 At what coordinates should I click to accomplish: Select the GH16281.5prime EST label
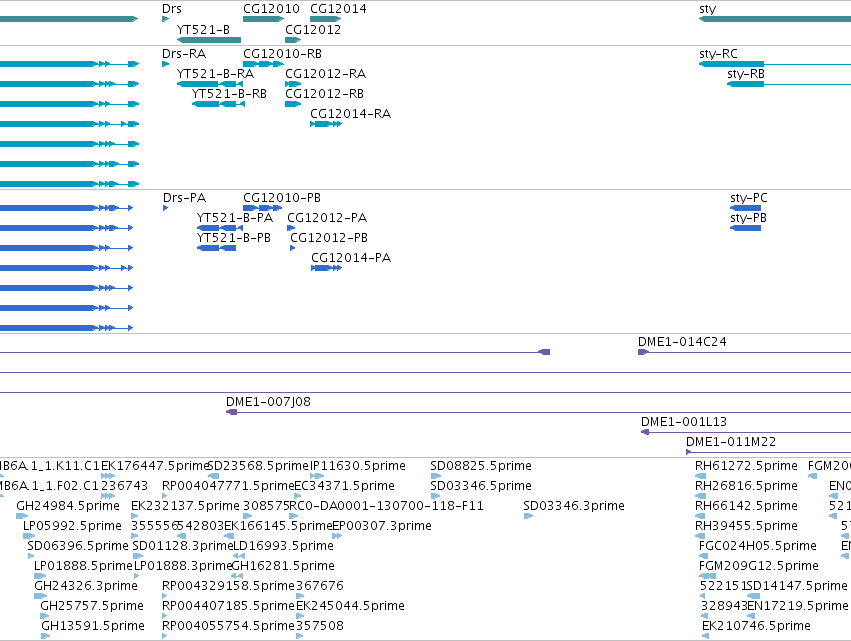click(x=283, y=566)
